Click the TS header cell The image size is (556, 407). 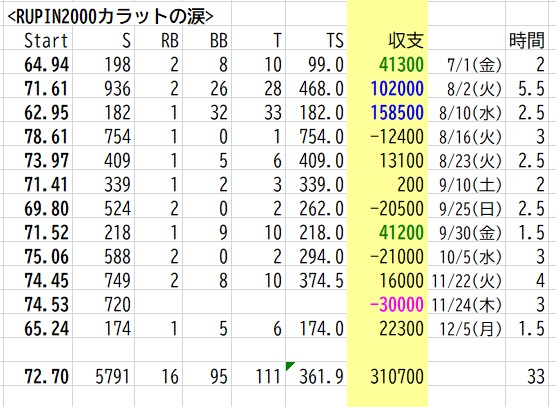[x=335, y=40]
